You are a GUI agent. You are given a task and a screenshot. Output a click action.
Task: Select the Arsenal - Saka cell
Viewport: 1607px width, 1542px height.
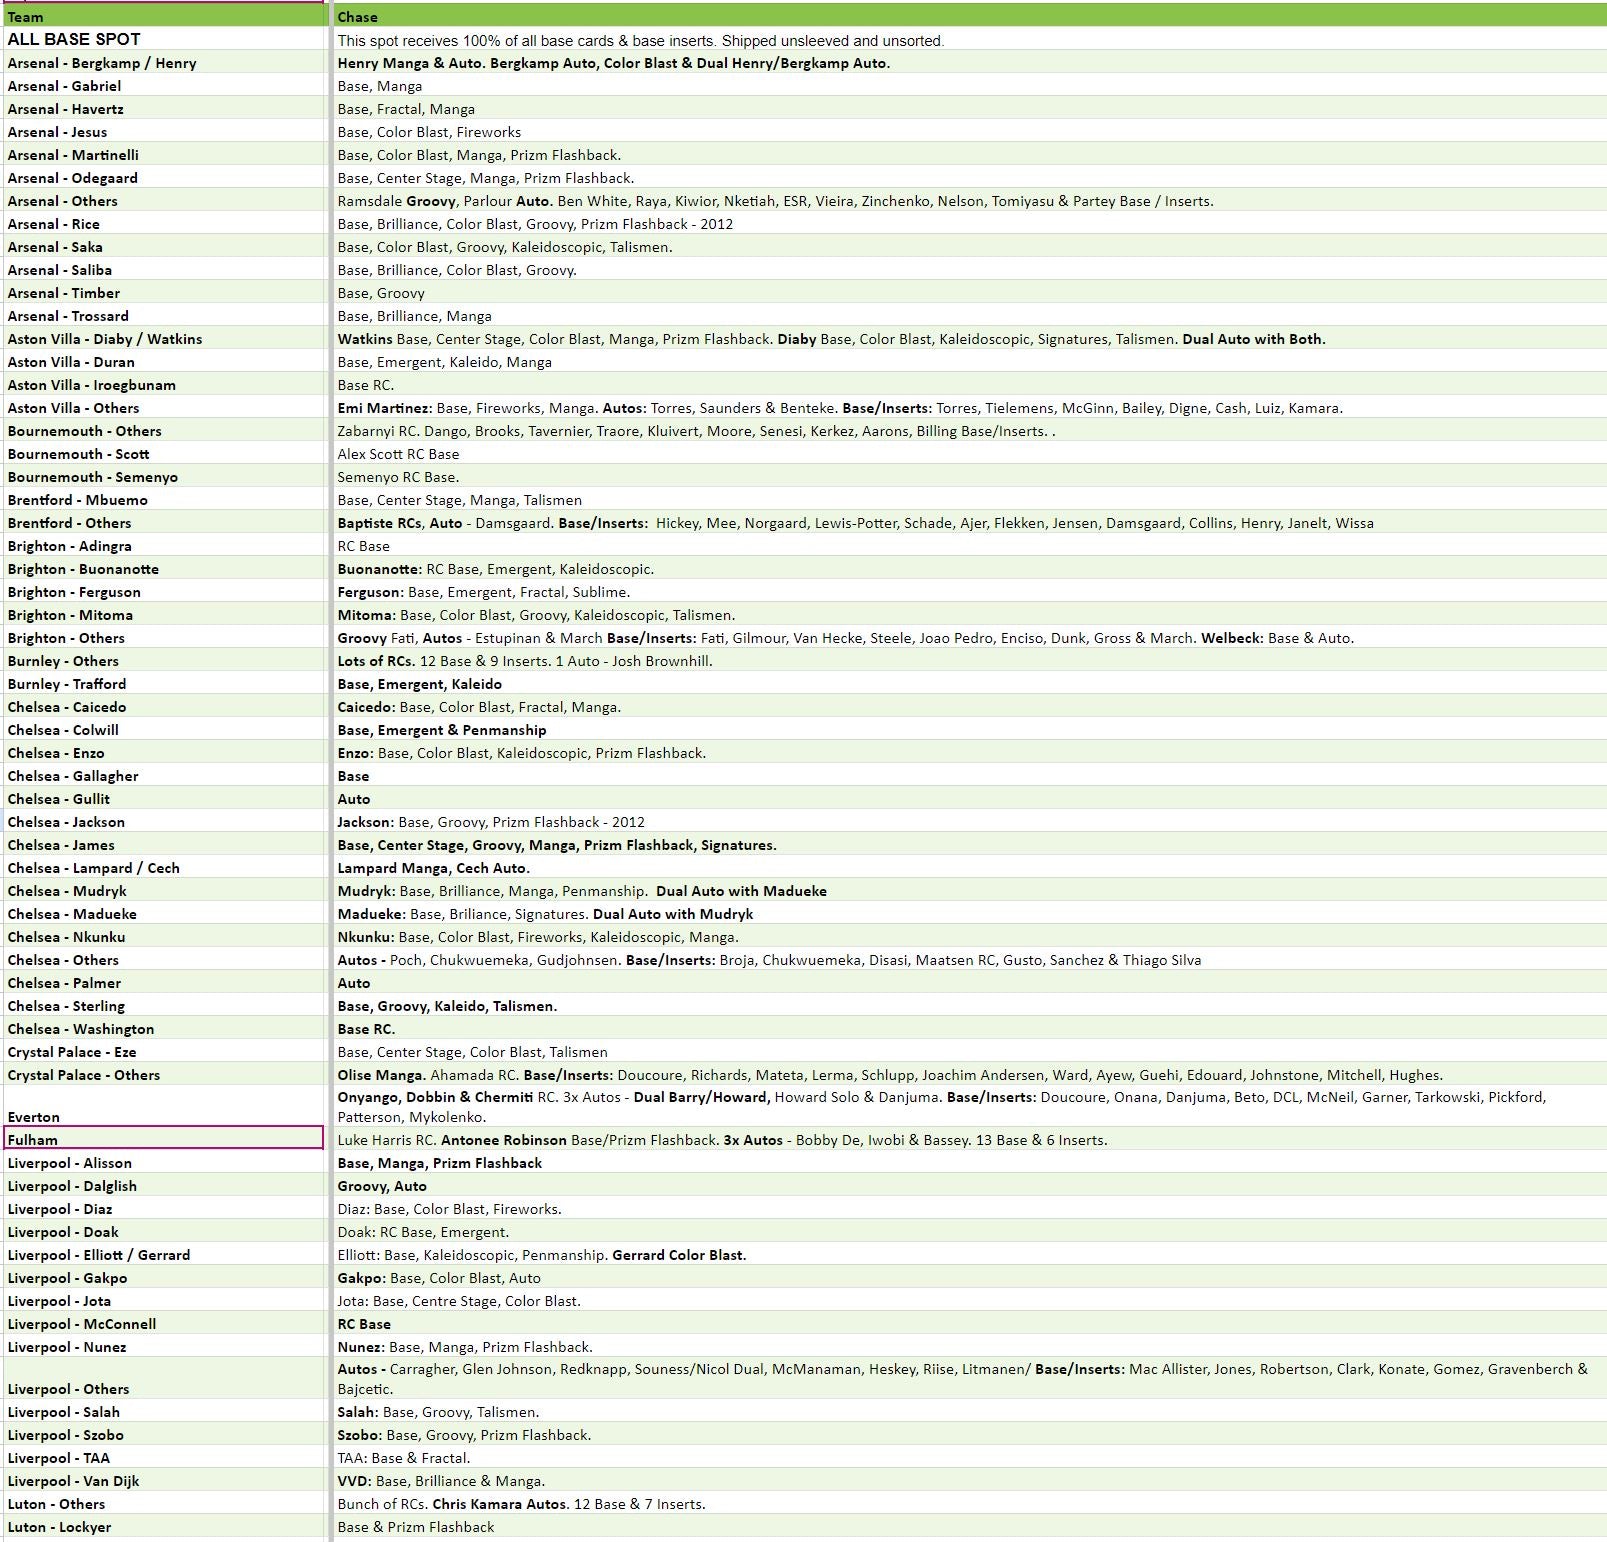(x=164, y=247)
